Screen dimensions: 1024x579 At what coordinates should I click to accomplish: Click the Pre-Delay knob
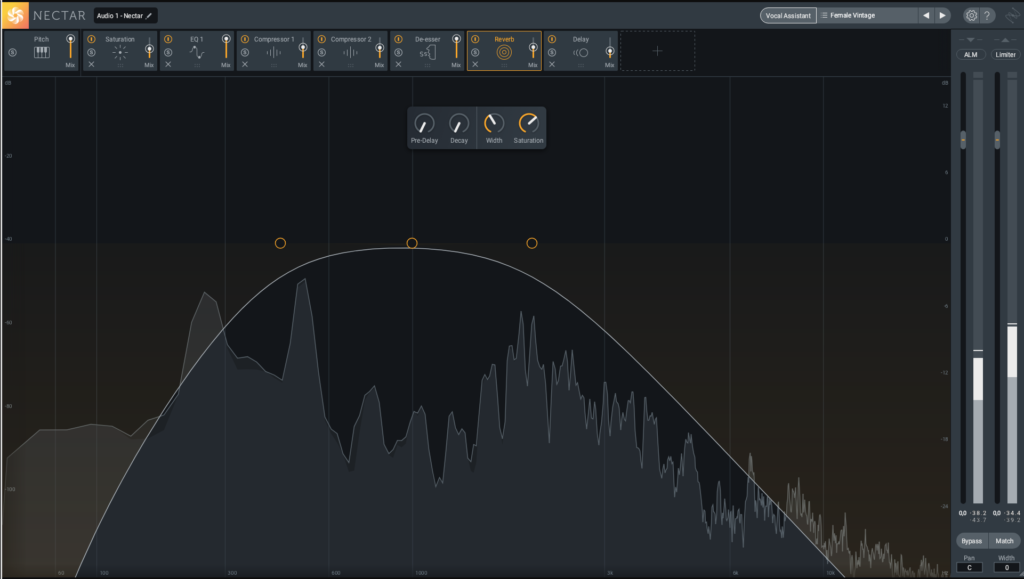pyautogui.click(x=424, y=123)
